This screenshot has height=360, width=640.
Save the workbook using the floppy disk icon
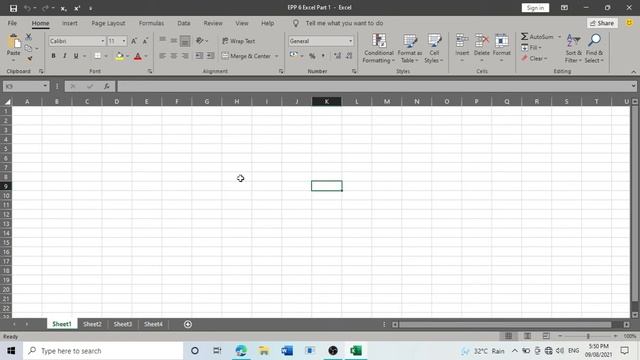point(13,8)
